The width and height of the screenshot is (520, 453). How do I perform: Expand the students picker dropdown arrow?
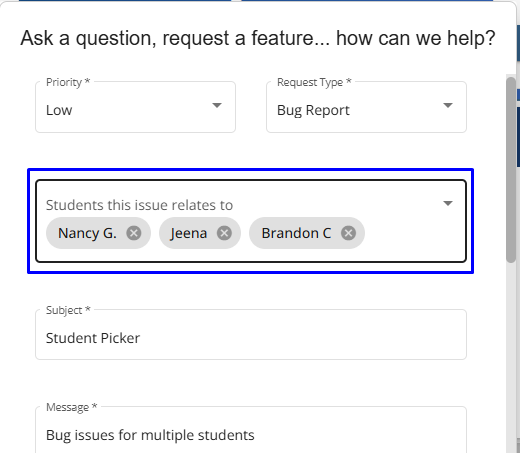coord(448,203)
